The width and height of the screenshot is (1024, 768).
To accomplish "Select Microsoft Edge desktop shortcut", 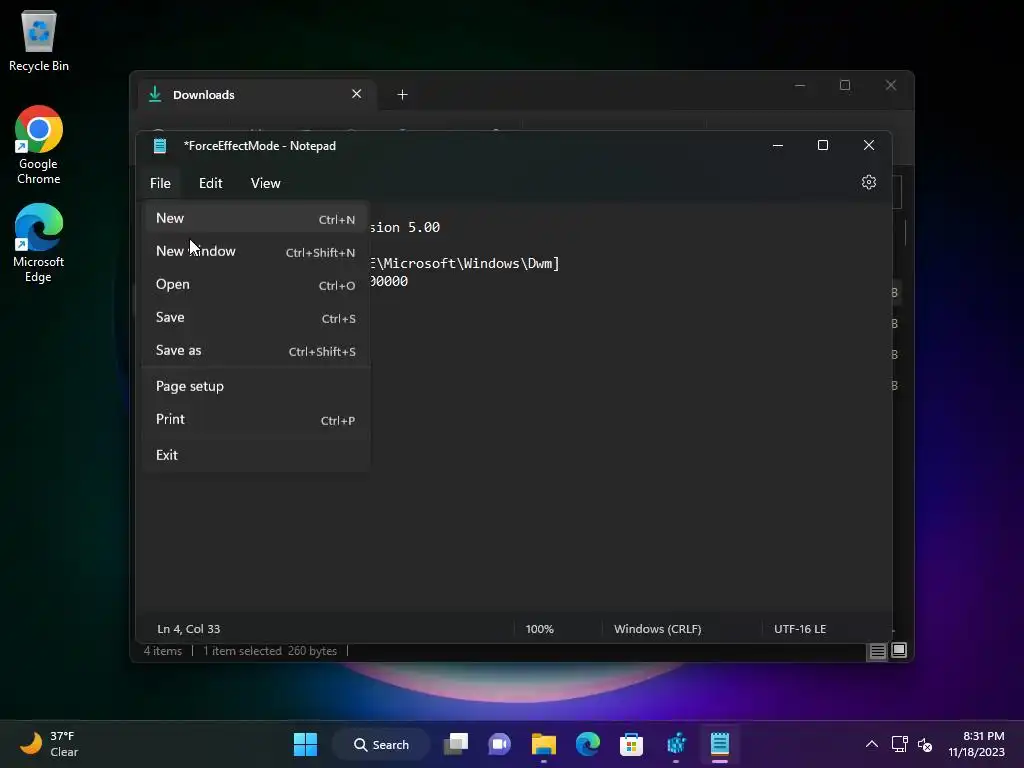I will [39, 243].
